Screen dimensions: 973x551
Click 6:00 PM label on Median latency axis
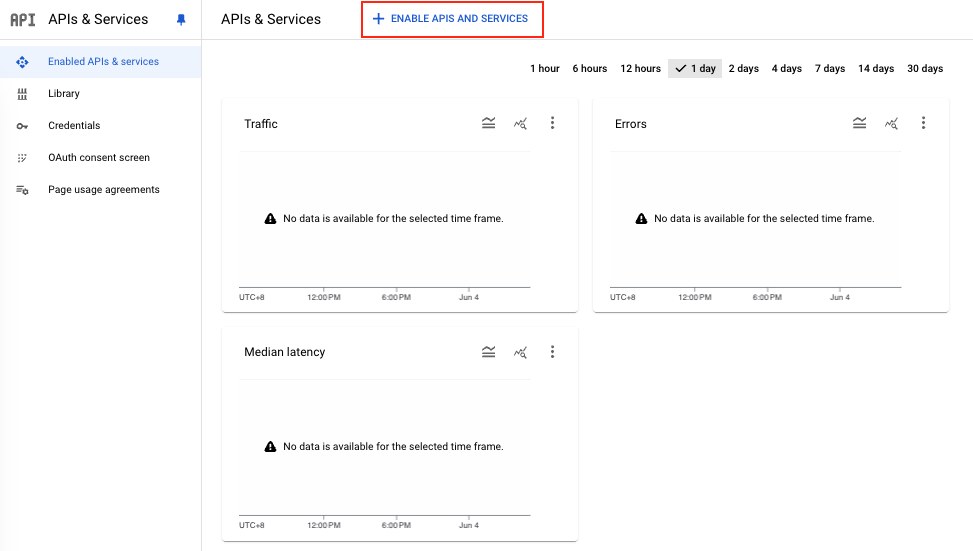coord(396,525)
